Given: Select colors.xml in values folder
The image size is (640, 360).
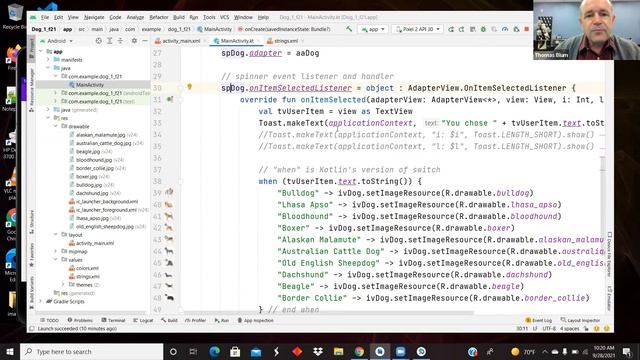Looking at the screenshot, I should [87, 268].
